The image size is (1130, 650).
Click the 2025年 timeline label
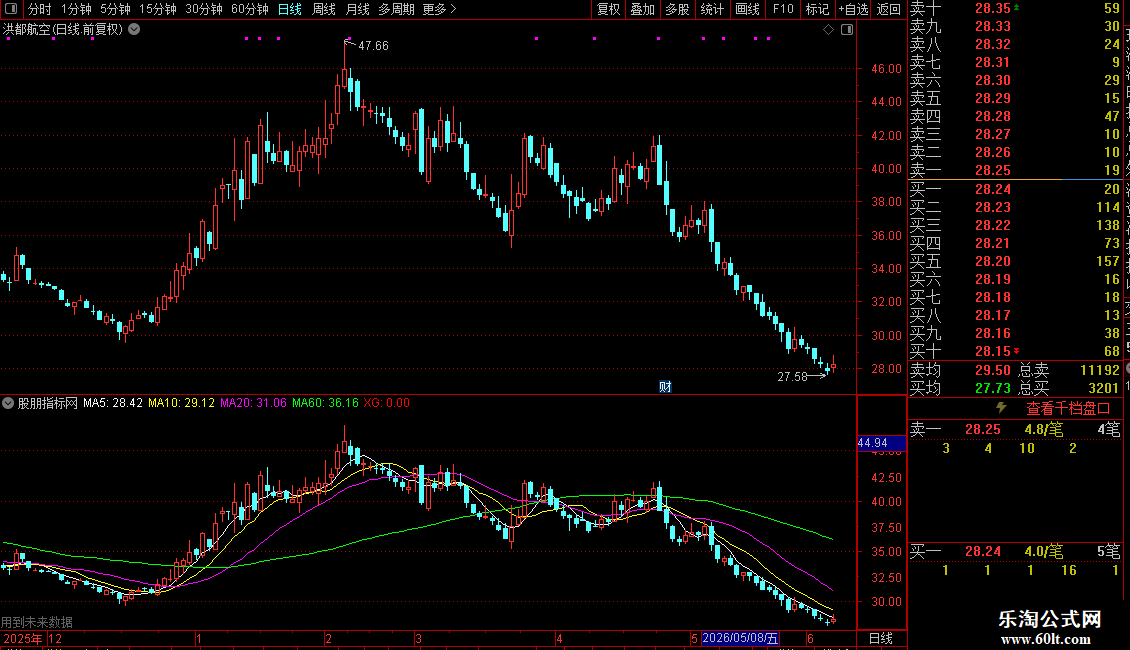[x=22, y=638]
